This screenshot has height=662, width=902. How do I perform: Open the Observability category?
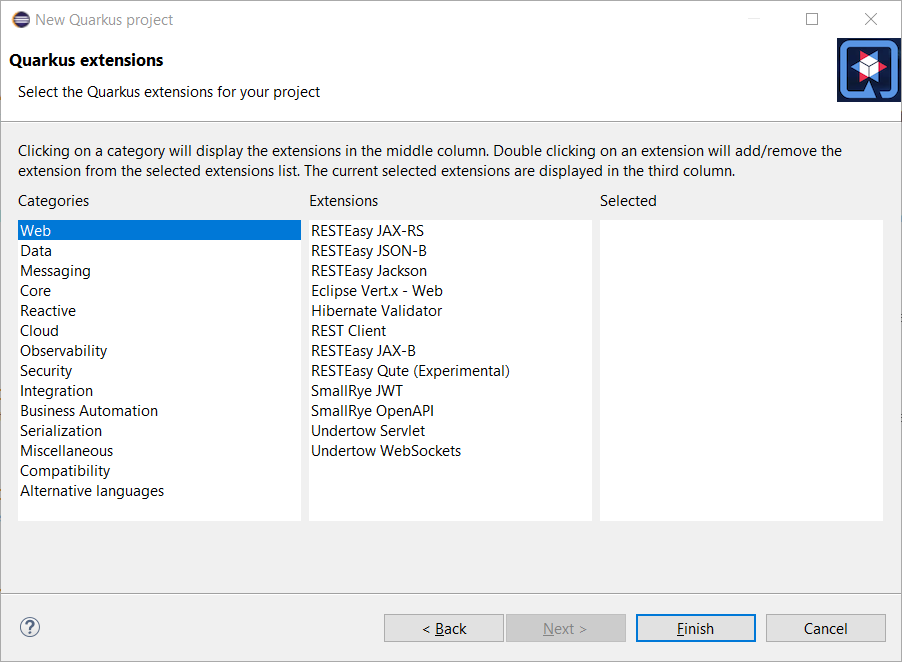(63, 351)
